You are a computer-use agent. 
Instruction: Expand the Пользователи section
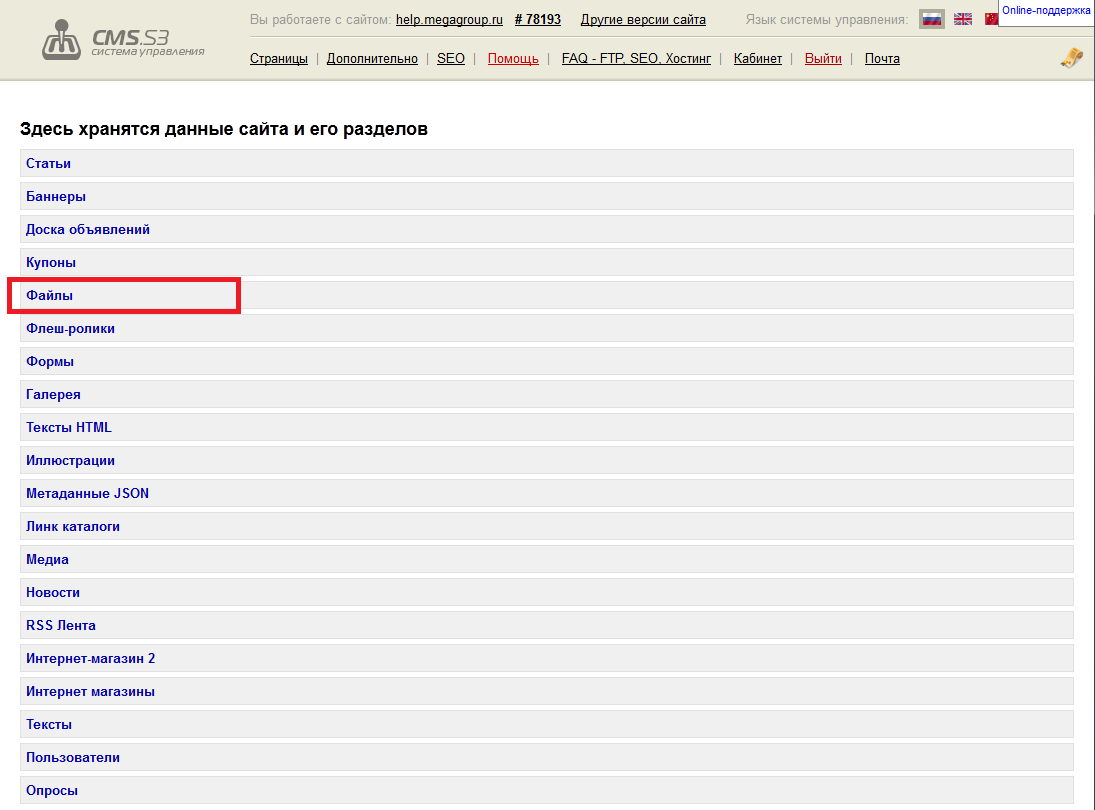(x=72, y=757)
